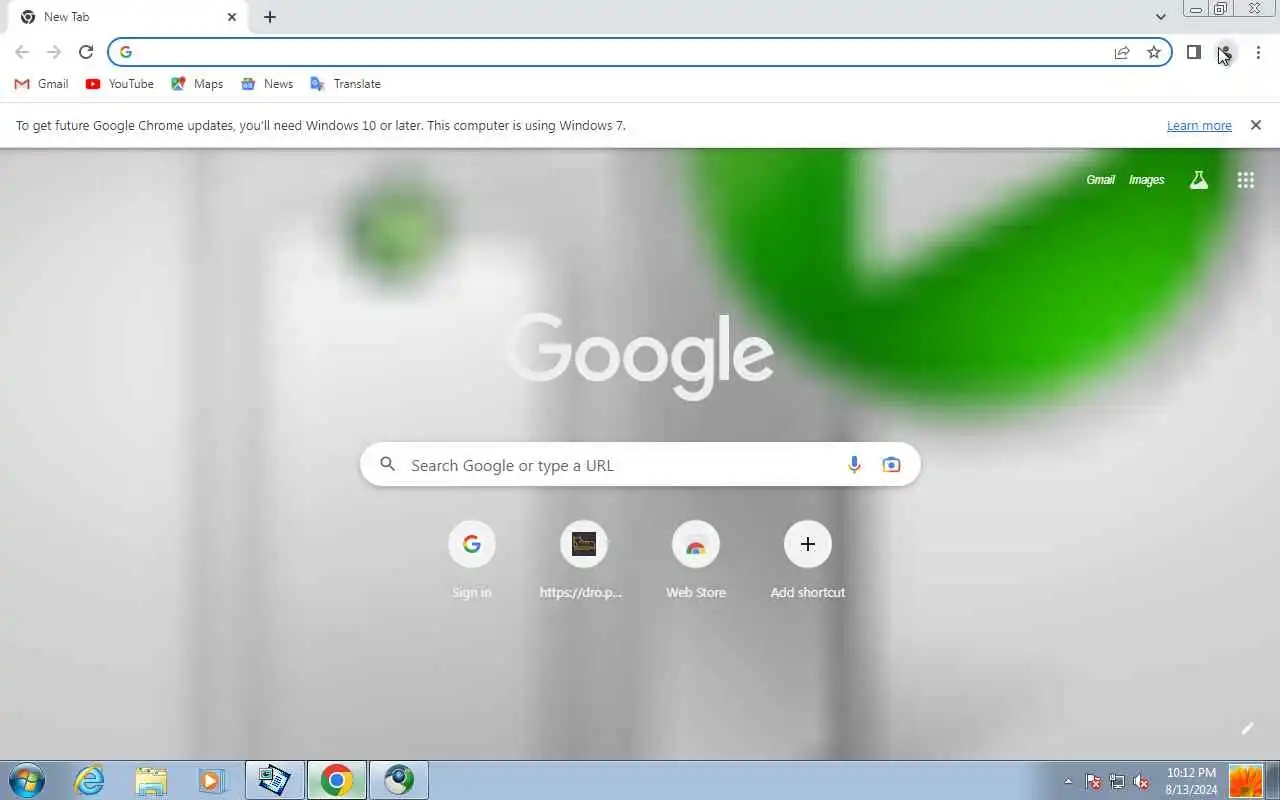
Task: Open the Chrome profile avatar
Action: click(1225, 52)
